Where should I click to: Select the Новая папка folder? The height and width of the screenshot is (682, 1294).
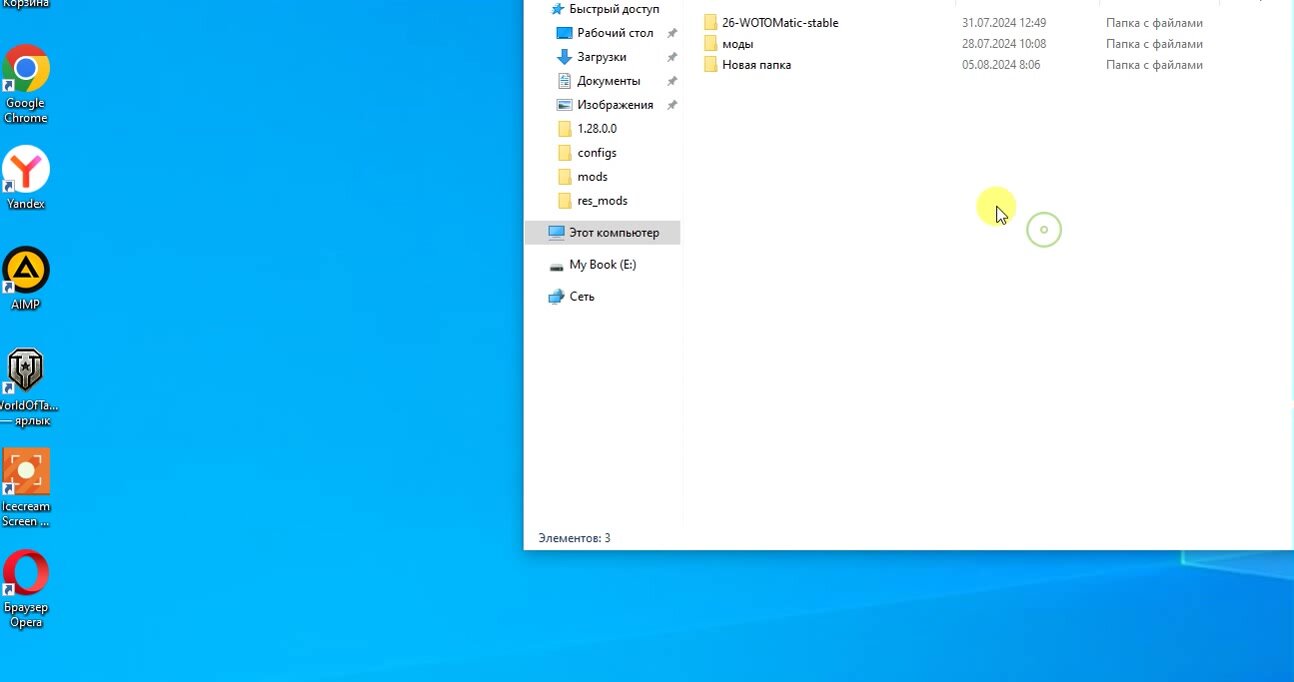tap(756, 65)
